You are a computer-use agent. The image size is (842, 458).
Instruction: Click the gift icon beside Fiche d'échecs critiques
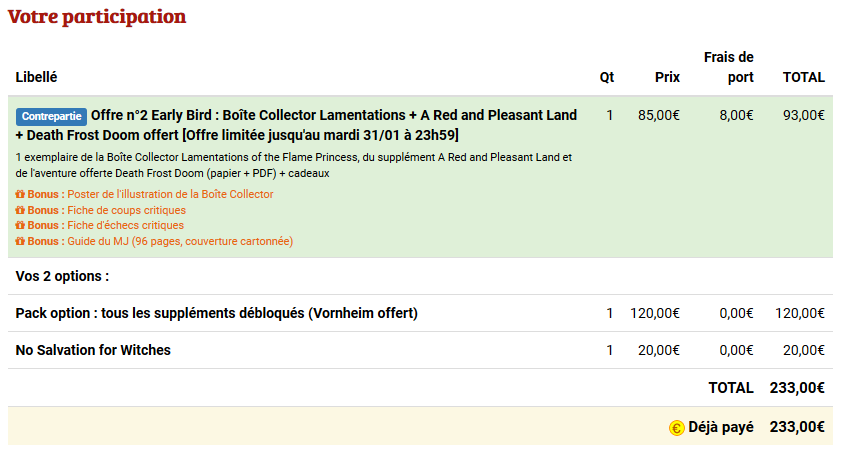tap(20, 226)
